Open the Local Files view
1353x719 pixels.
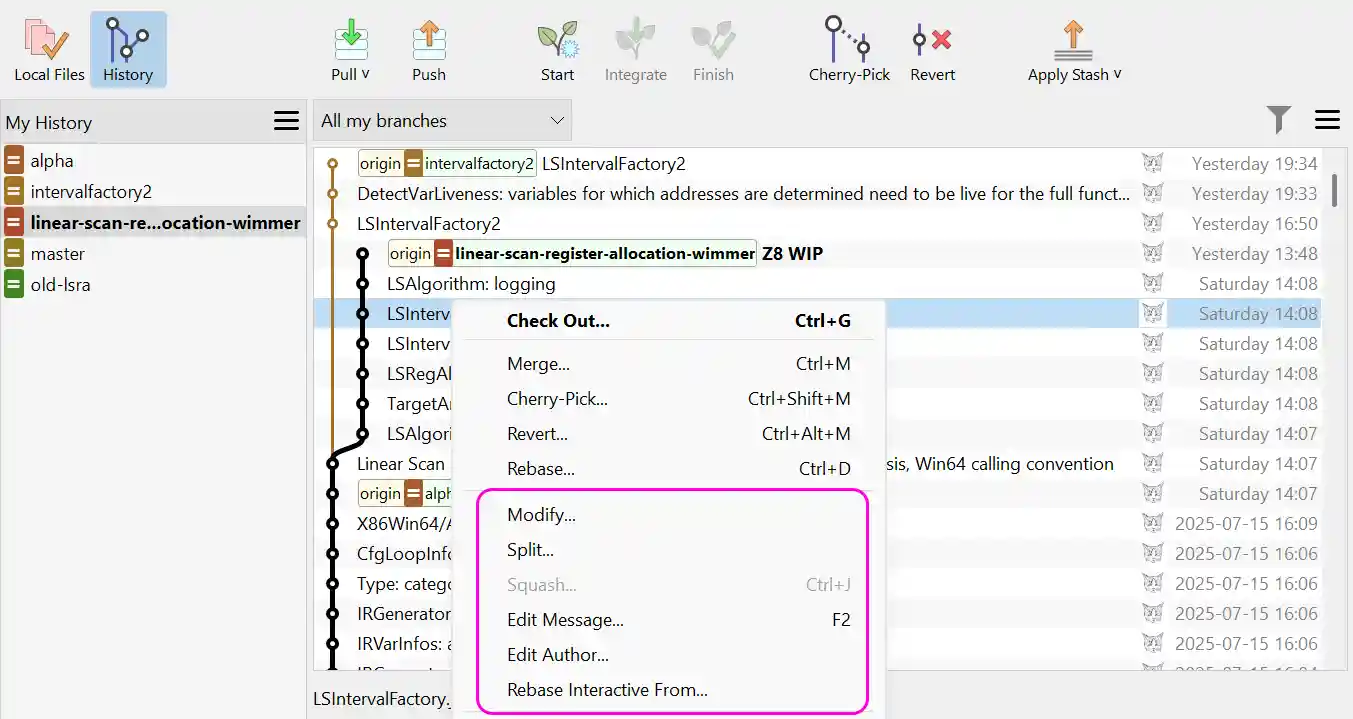pyautogui.click(x=47, y=47)
